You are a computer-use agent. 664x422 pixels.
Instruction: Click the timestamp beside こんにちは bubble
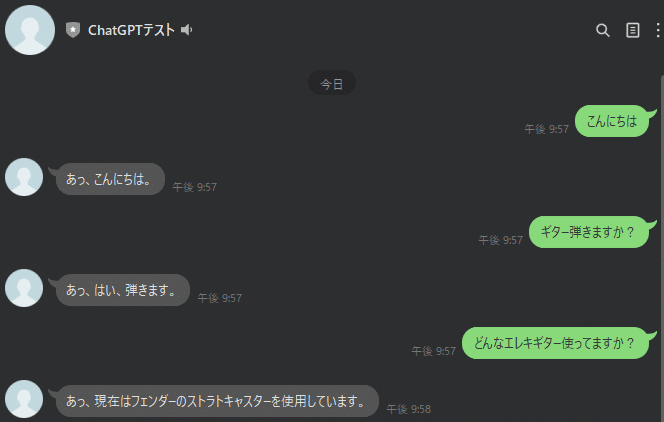547,129
